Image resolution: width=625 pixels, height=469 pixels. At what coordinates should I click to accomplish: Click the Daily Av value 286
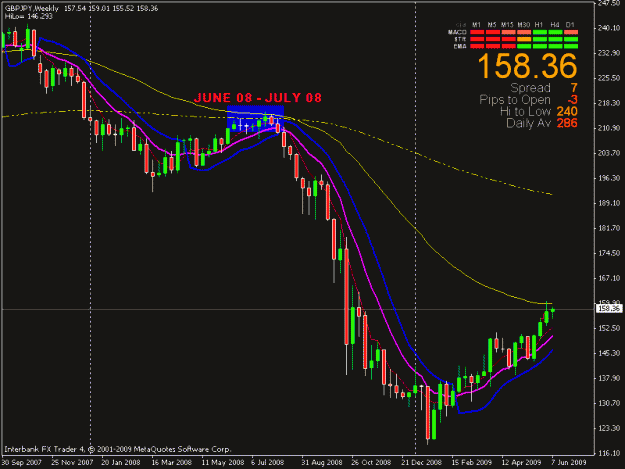[567, 123]
